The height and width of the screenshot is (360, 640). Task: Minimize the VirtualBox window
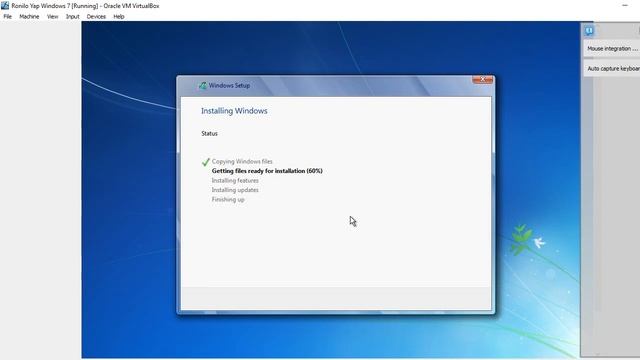tap(624, 6)
